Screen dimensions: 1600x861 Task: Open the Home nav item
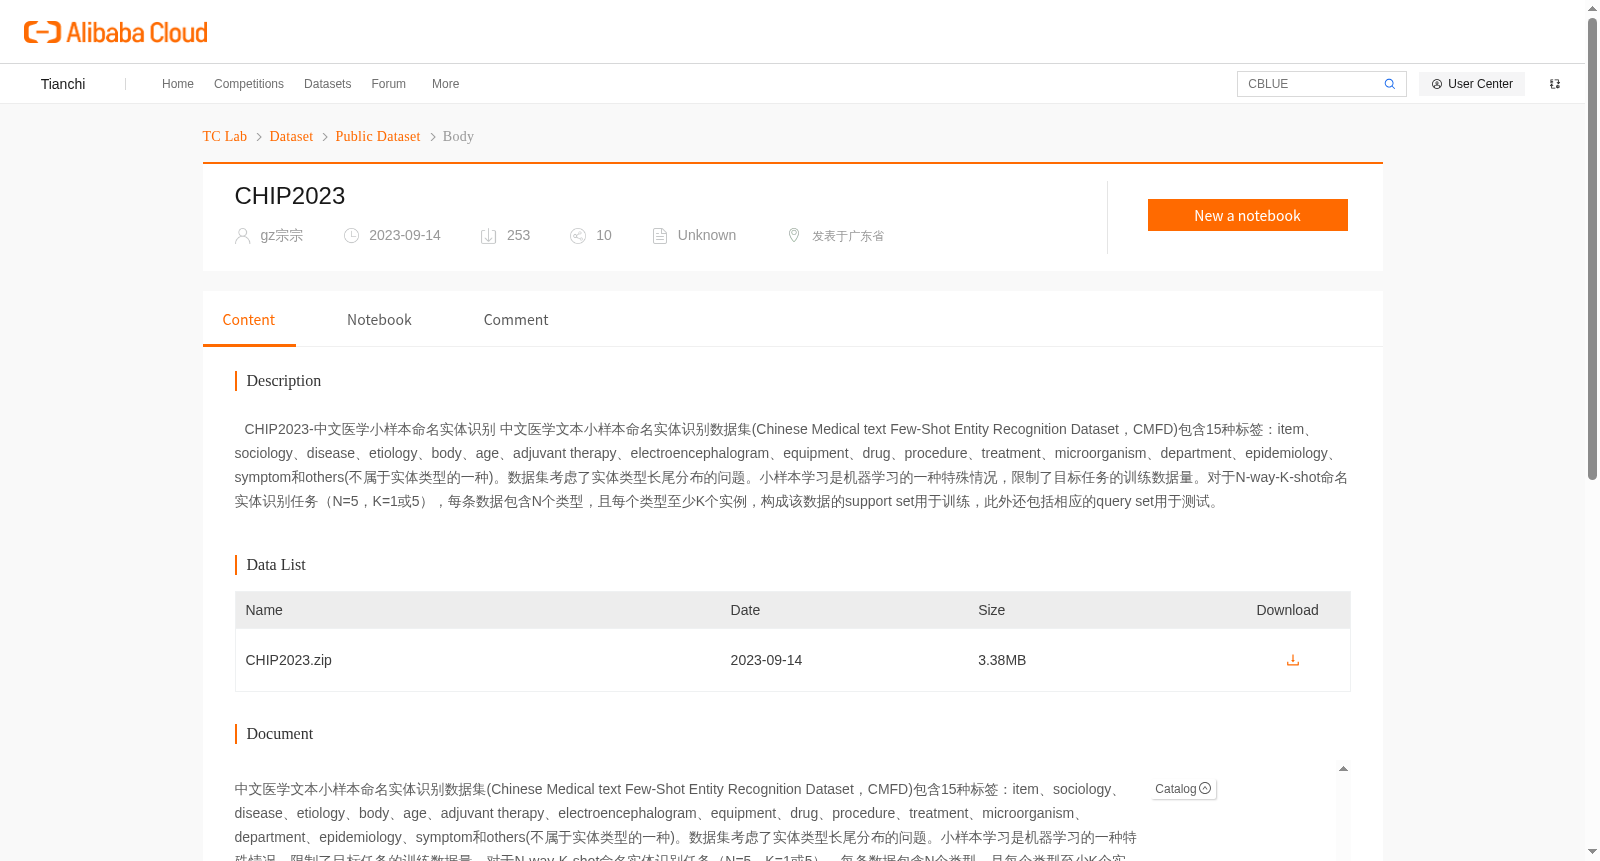click(x=178, y=84)
